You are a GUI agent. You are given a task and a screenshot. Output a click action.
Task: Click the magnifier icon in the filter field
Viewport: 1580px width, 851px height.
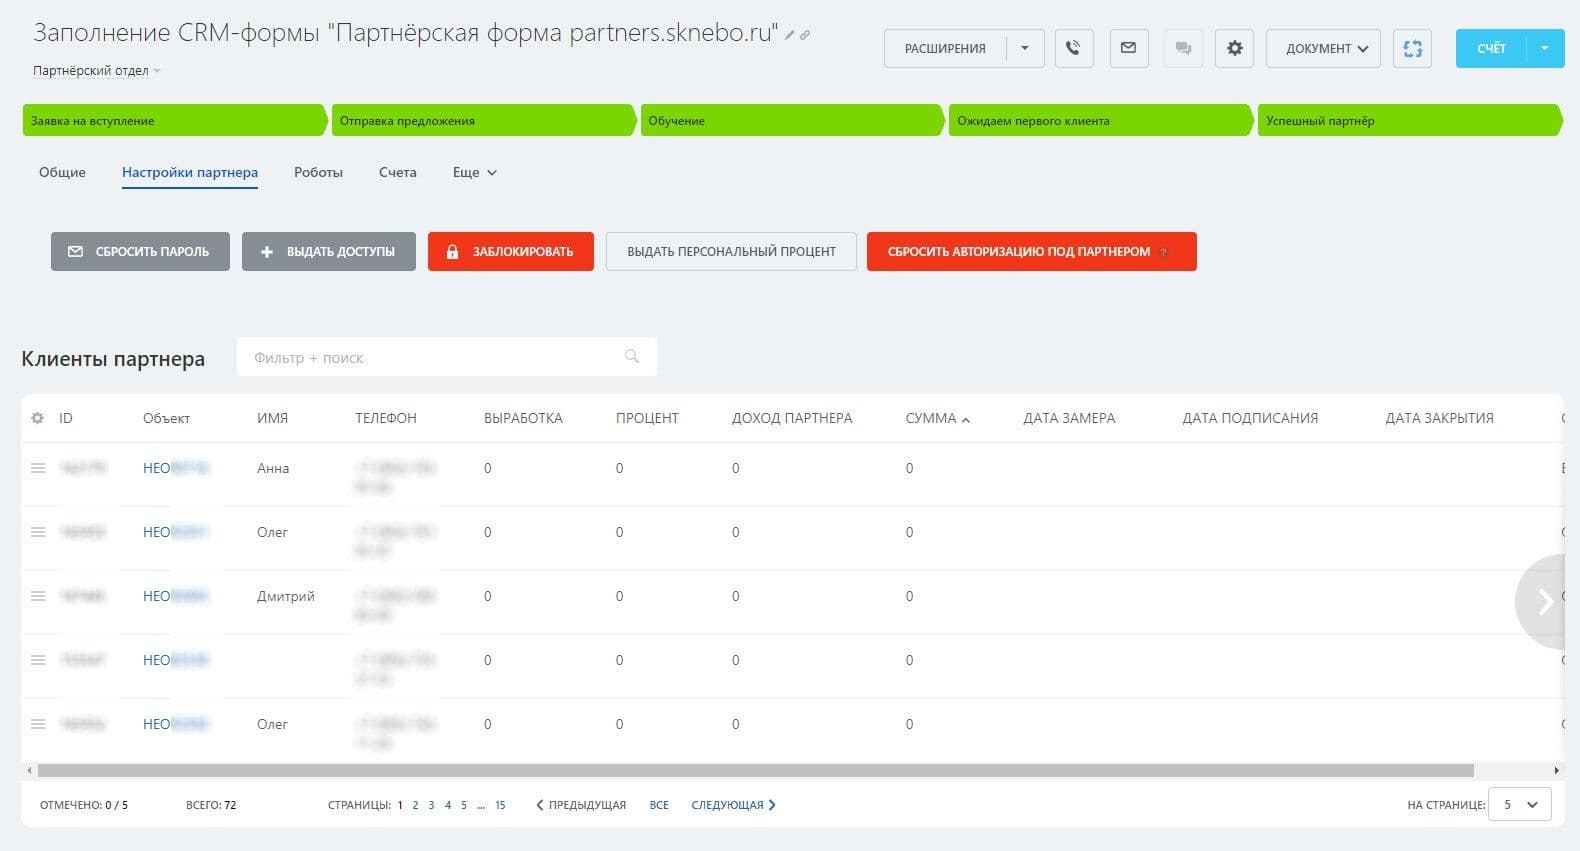[632, 357]
